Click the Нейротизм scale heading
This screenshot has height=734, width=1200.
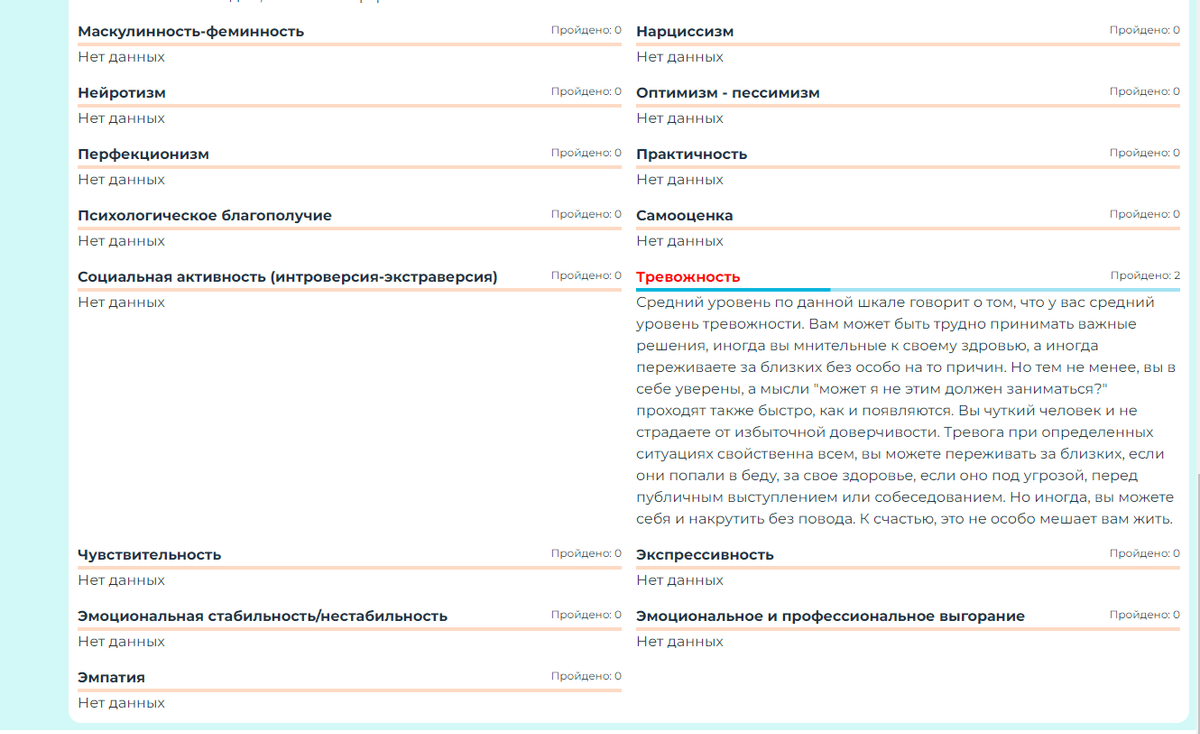point(122,93)
